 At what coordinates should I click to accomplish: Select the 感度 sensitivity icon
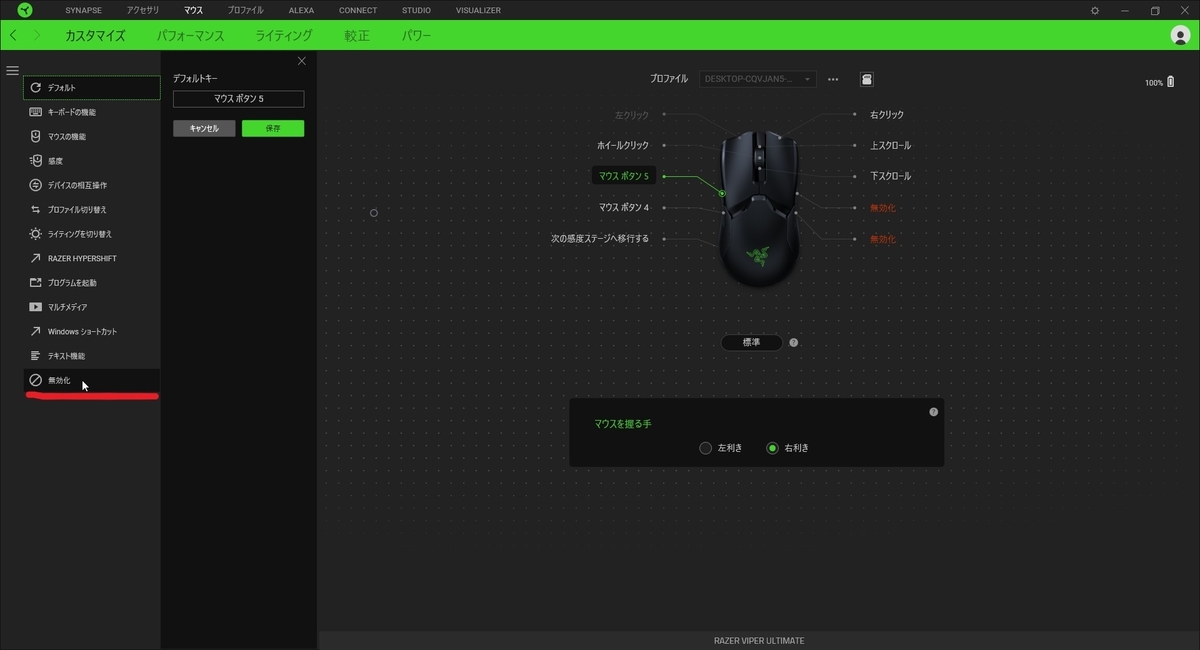36,160
